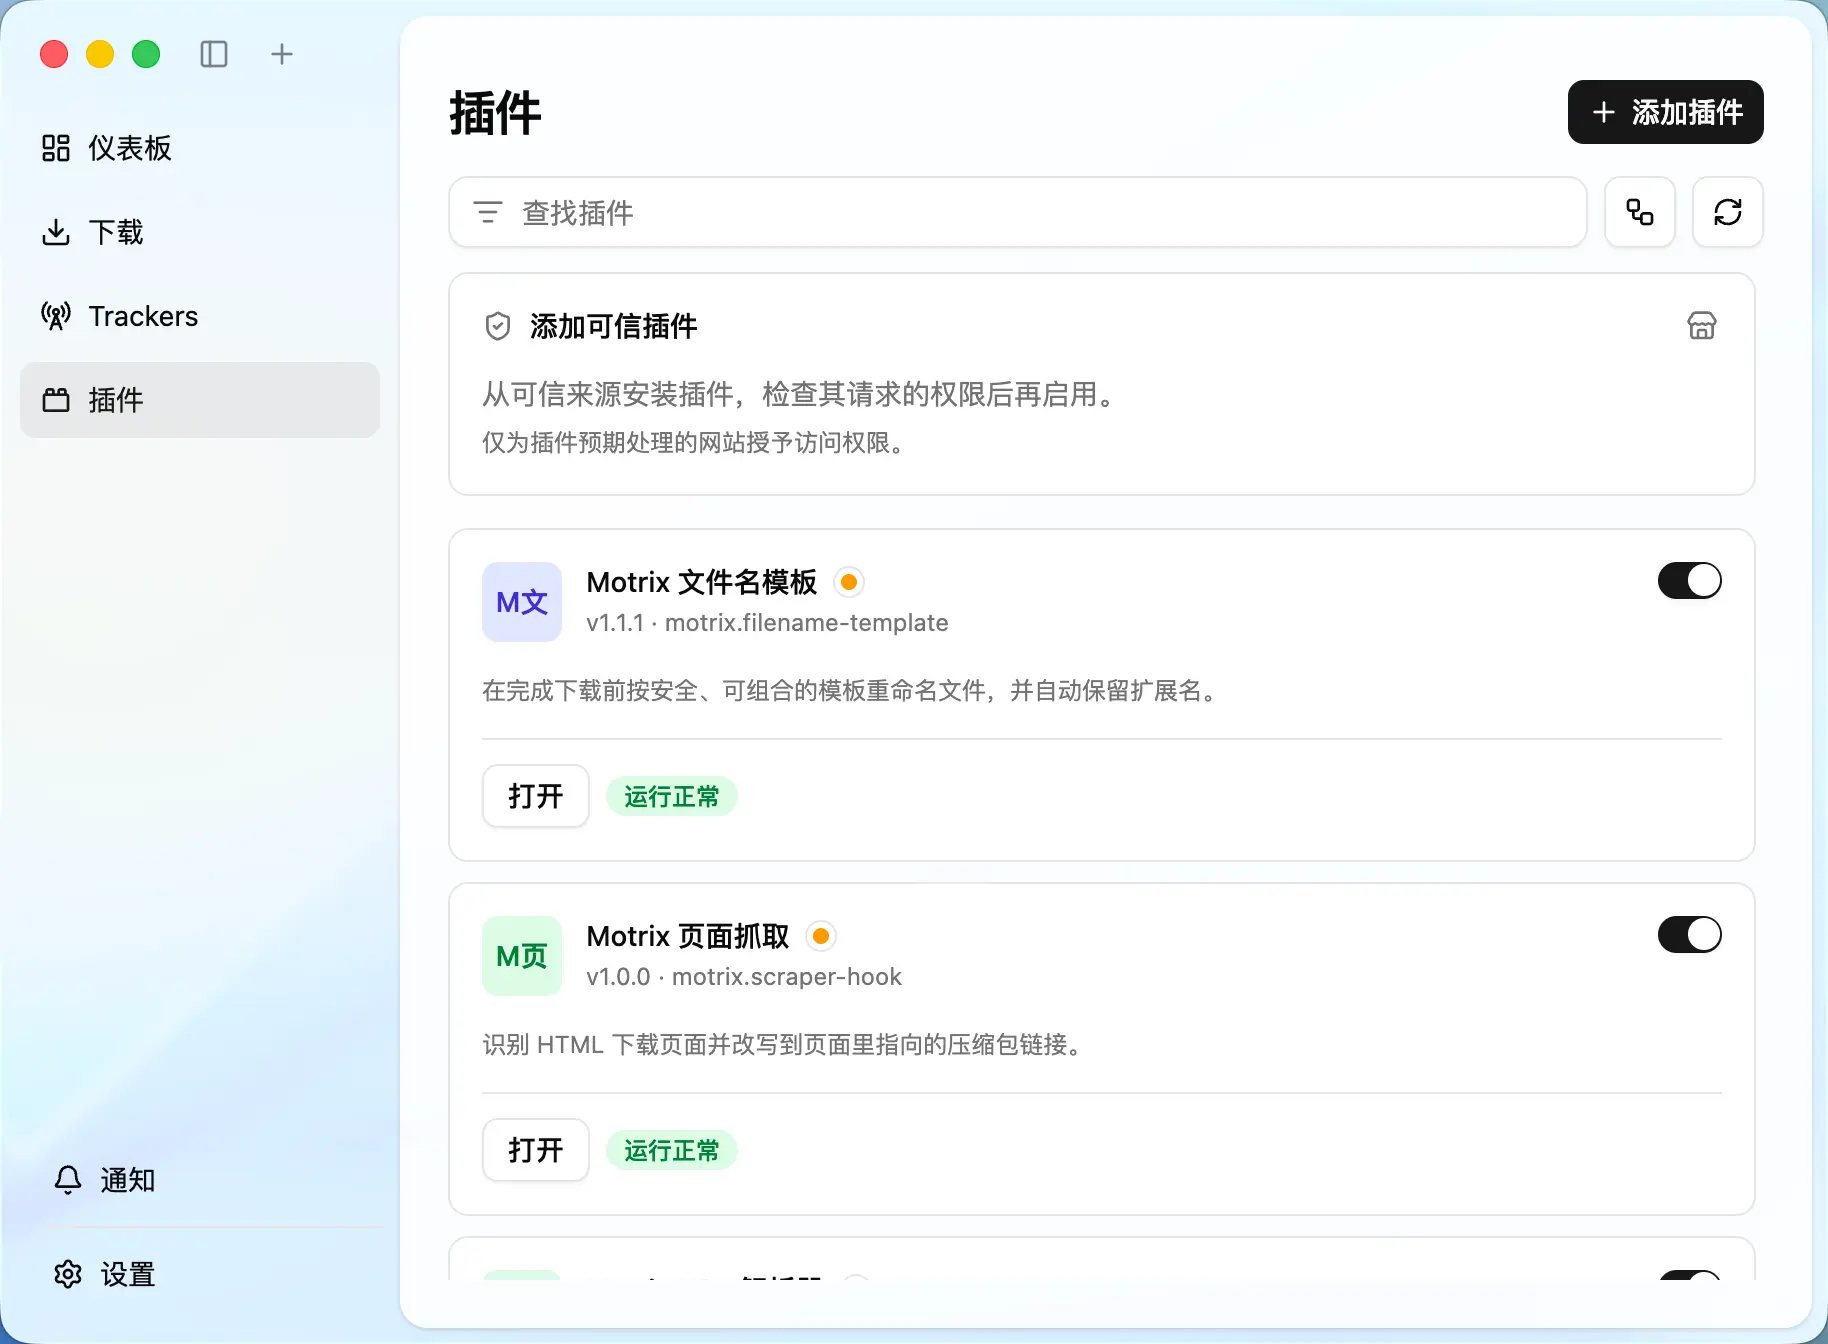1828x1344 pixels.
Task: Click the filter icon in search box
Action: pyautogui.click(x=488, y=212)
